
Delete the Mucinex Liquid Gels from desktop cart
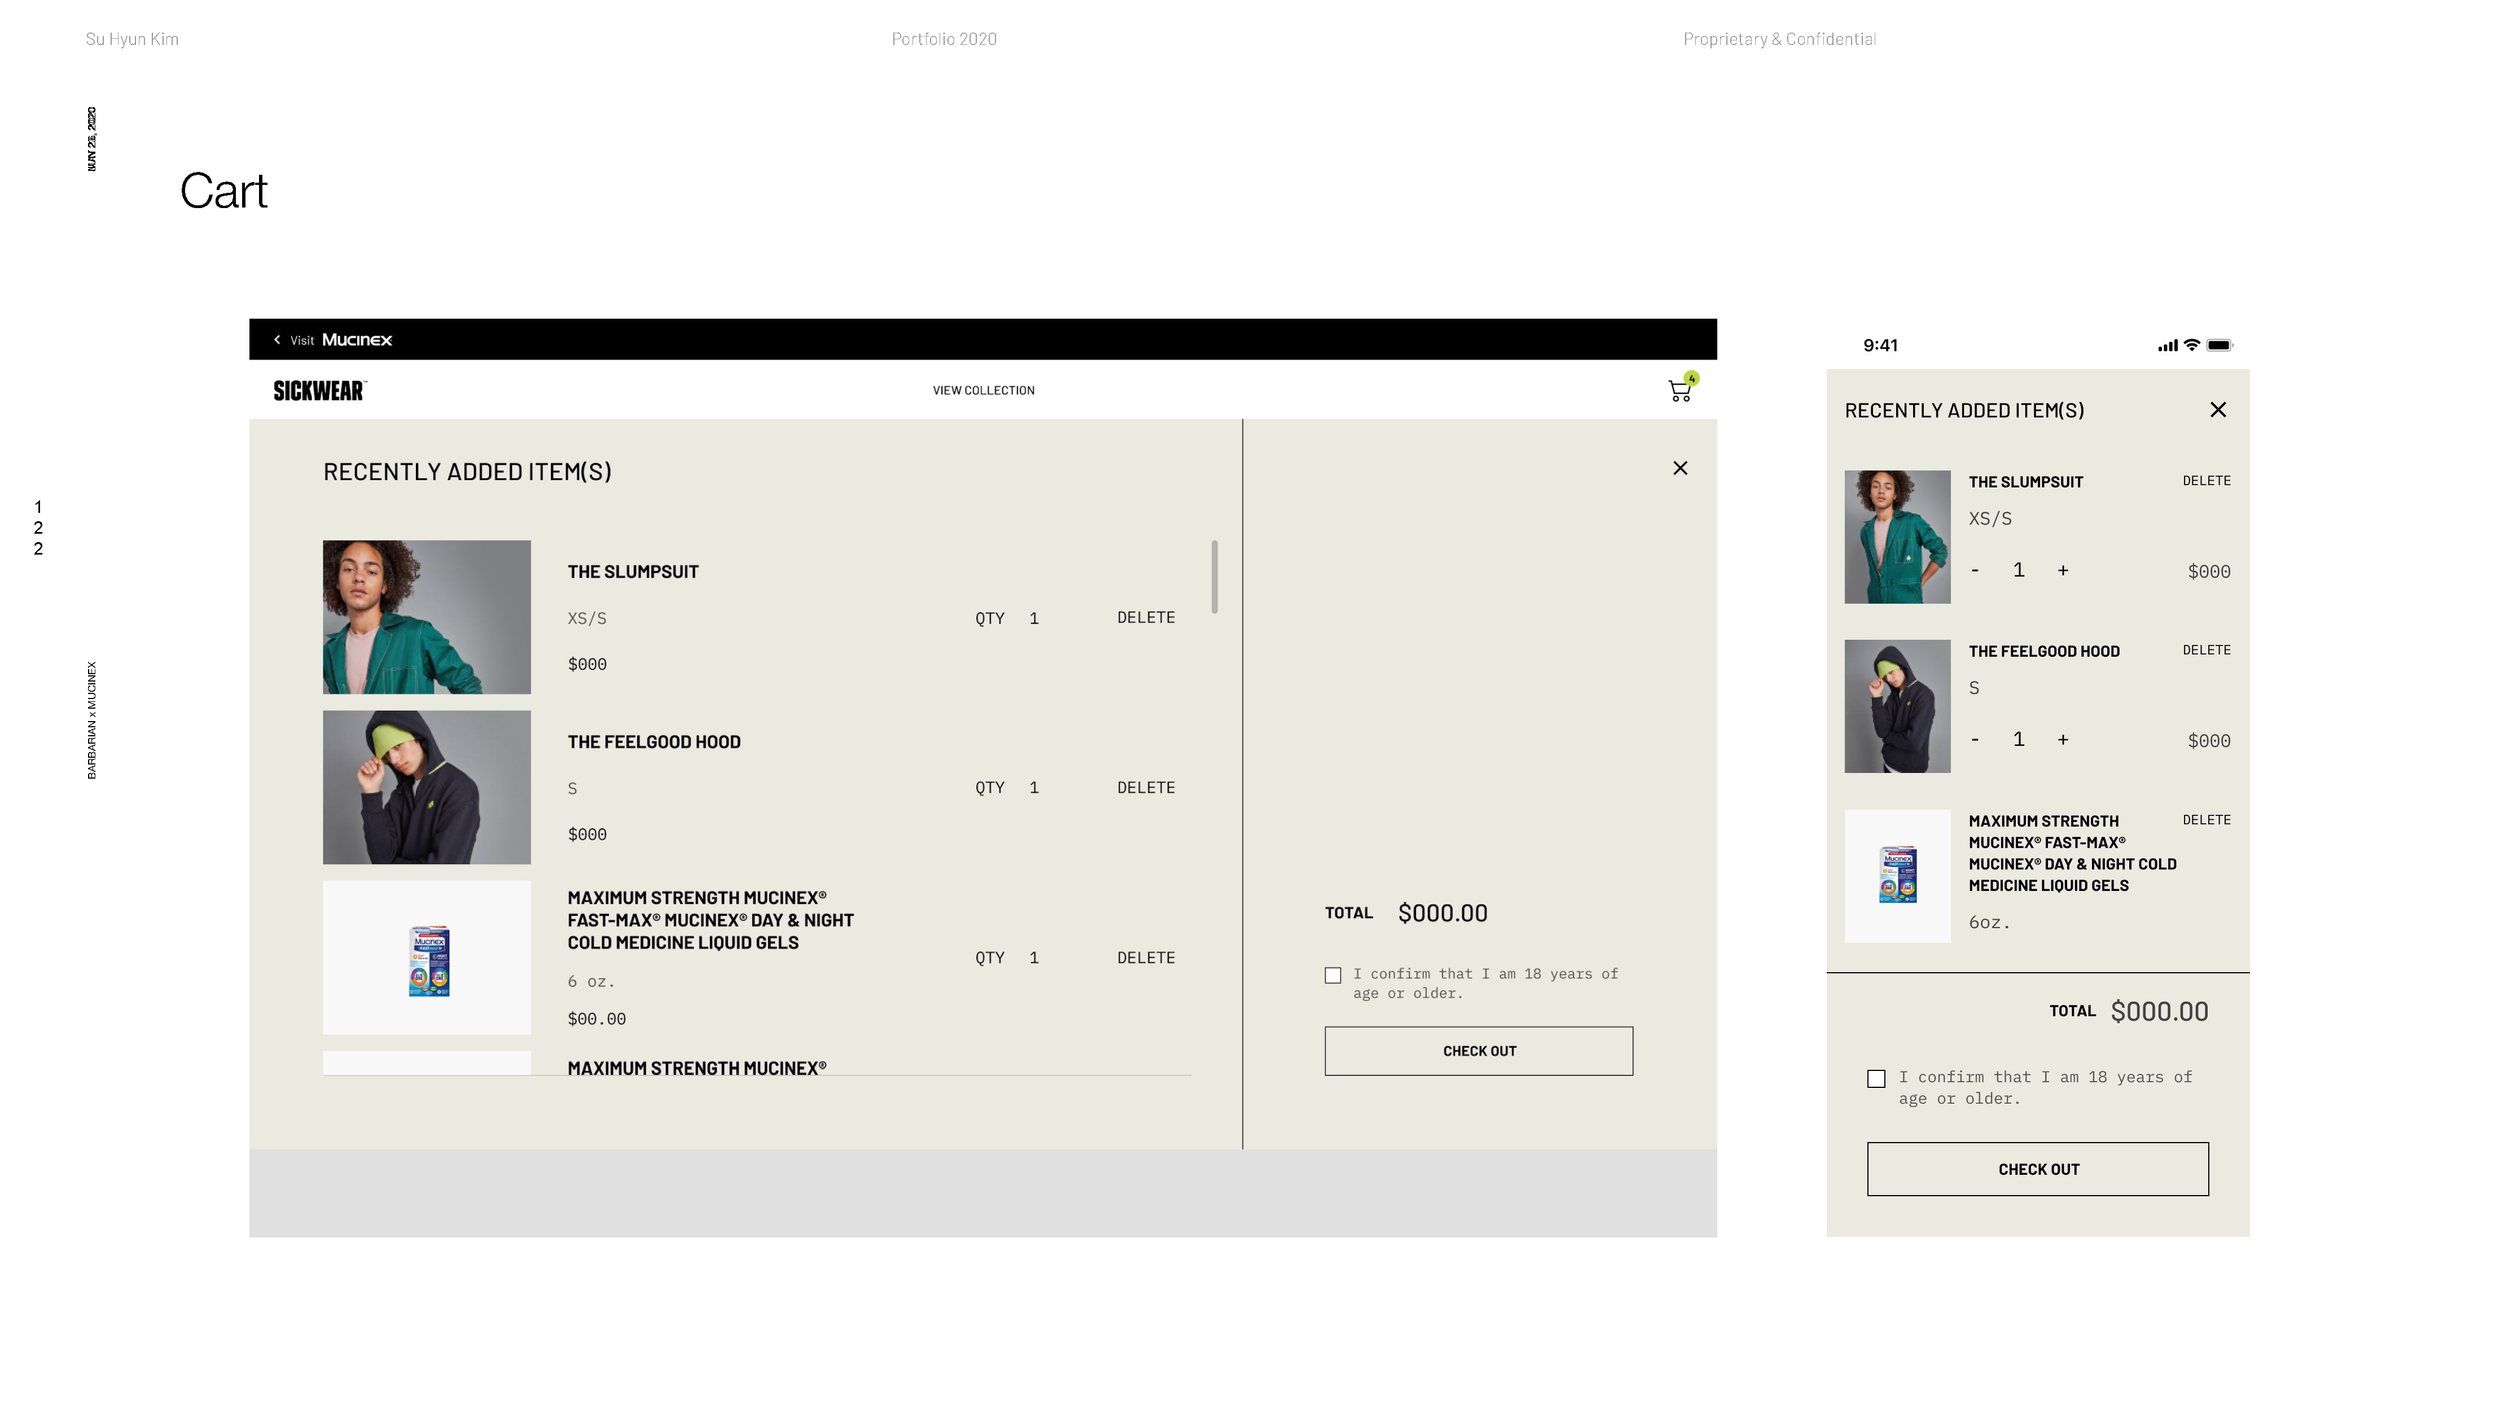pyautogui.click(x=1146, y=958)
